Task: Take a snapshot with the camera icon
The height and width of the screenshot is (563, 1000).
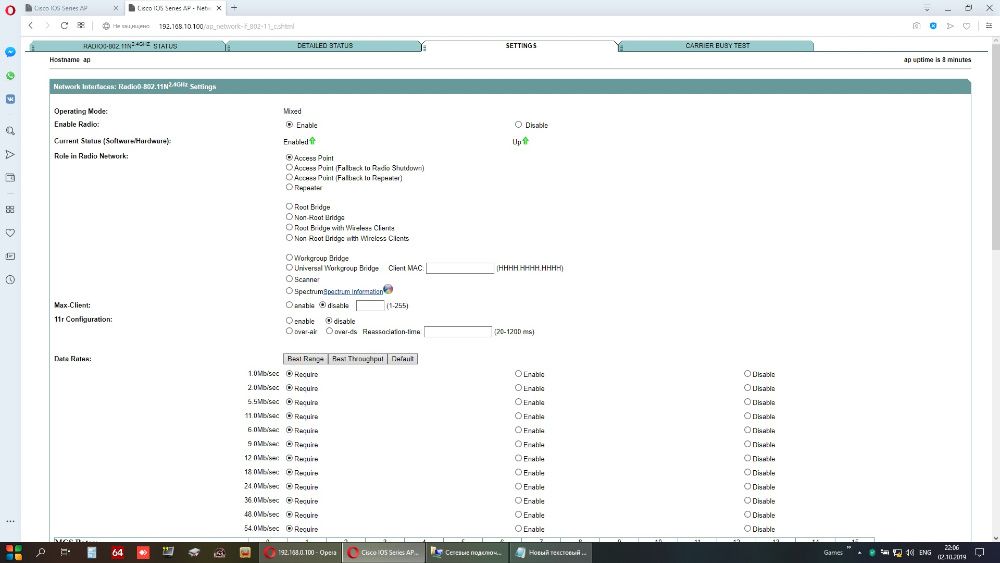Action: pos(916,26)
